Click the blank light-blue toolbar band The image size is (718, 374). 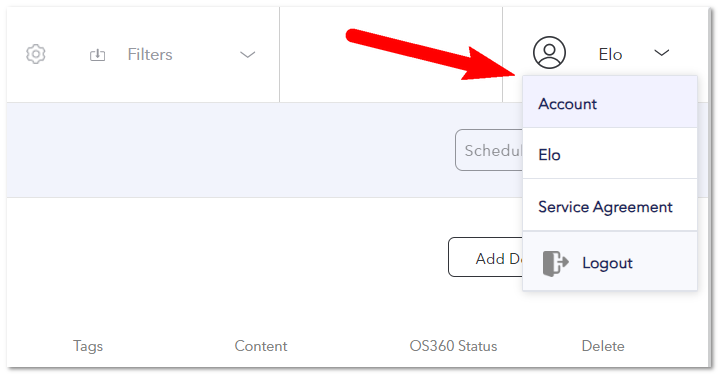[x=229, y=150]
